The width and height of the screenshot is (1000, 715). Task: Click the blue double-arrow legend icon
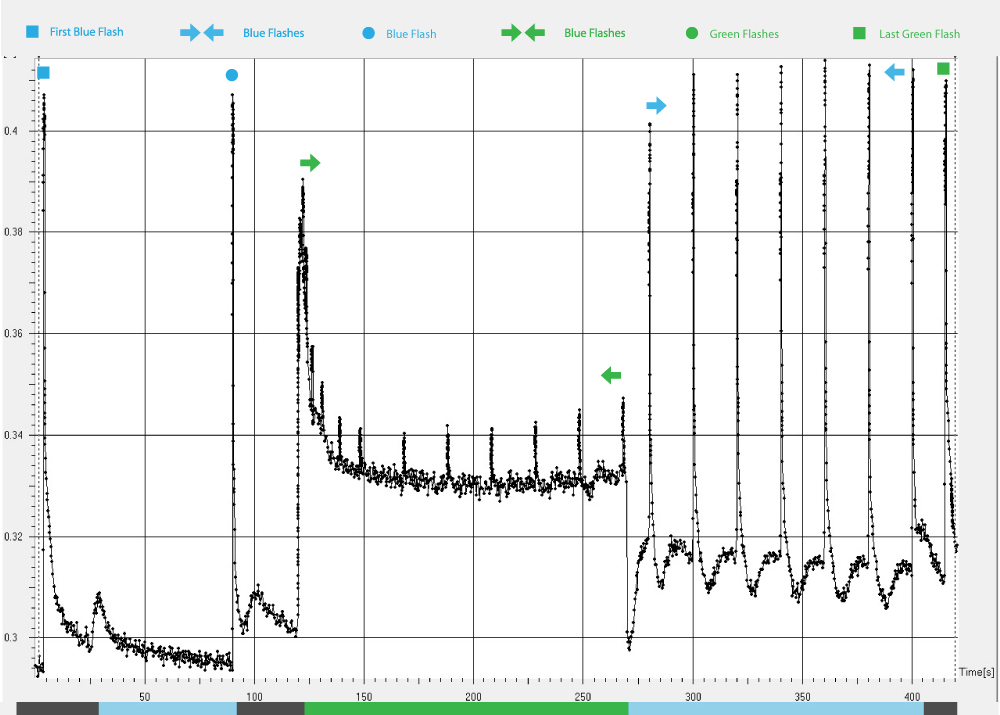tap(202, 33)
